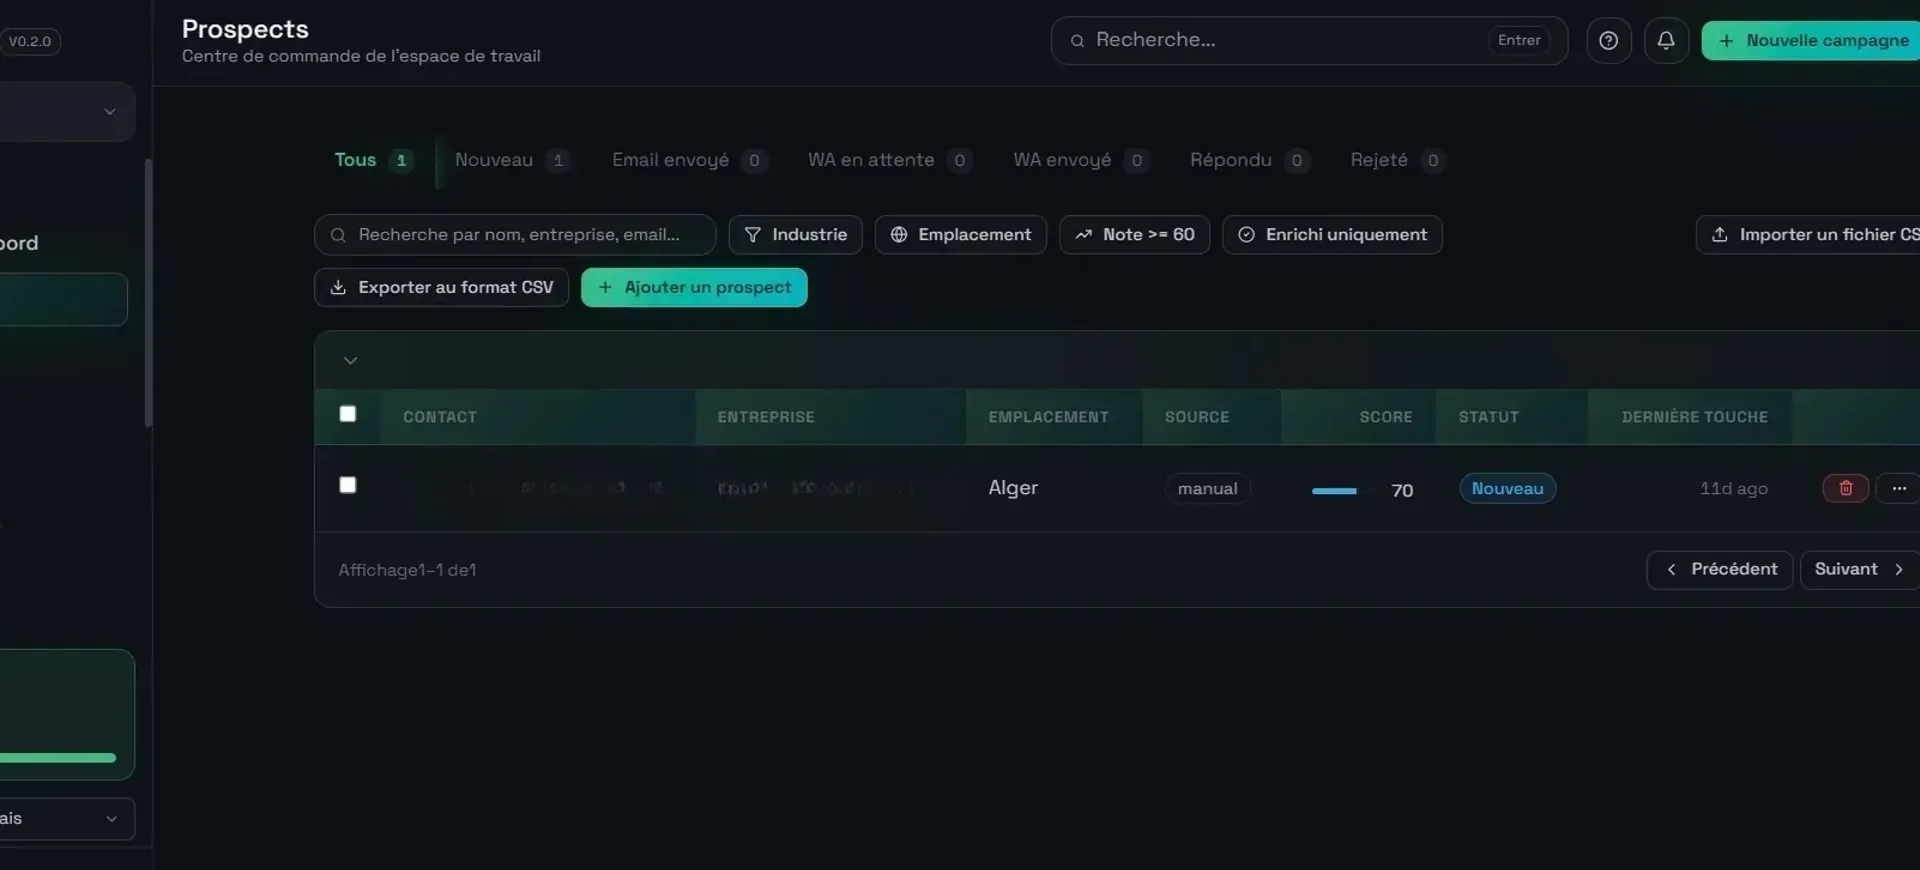Focus the Recherche par nom, entreprise search field
1920x870 pixels.
coord(515,235)
